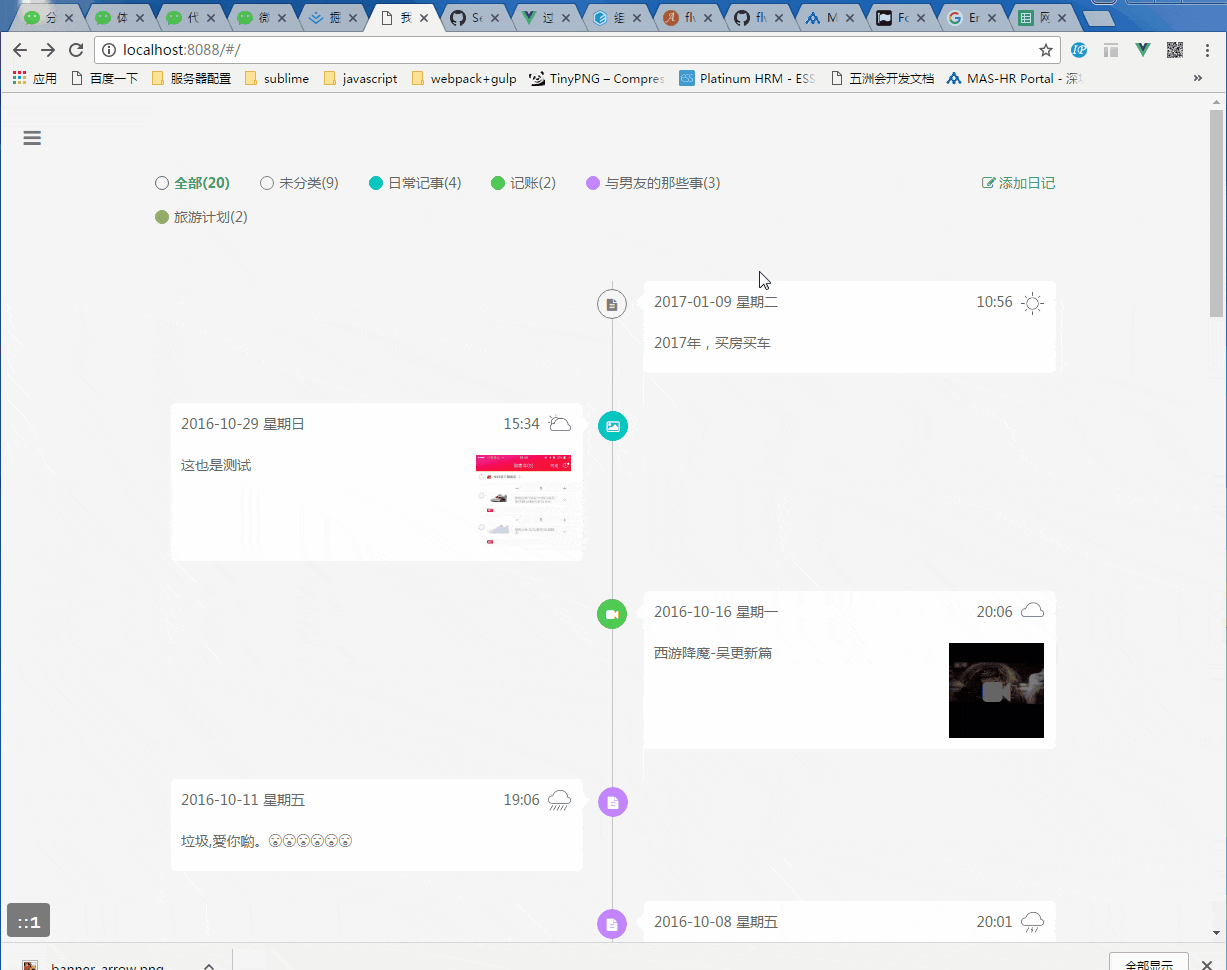Open the video thumbnail in 西游降魔 entry
This screenshot has height=970, width=1227.
click(996, 690)
